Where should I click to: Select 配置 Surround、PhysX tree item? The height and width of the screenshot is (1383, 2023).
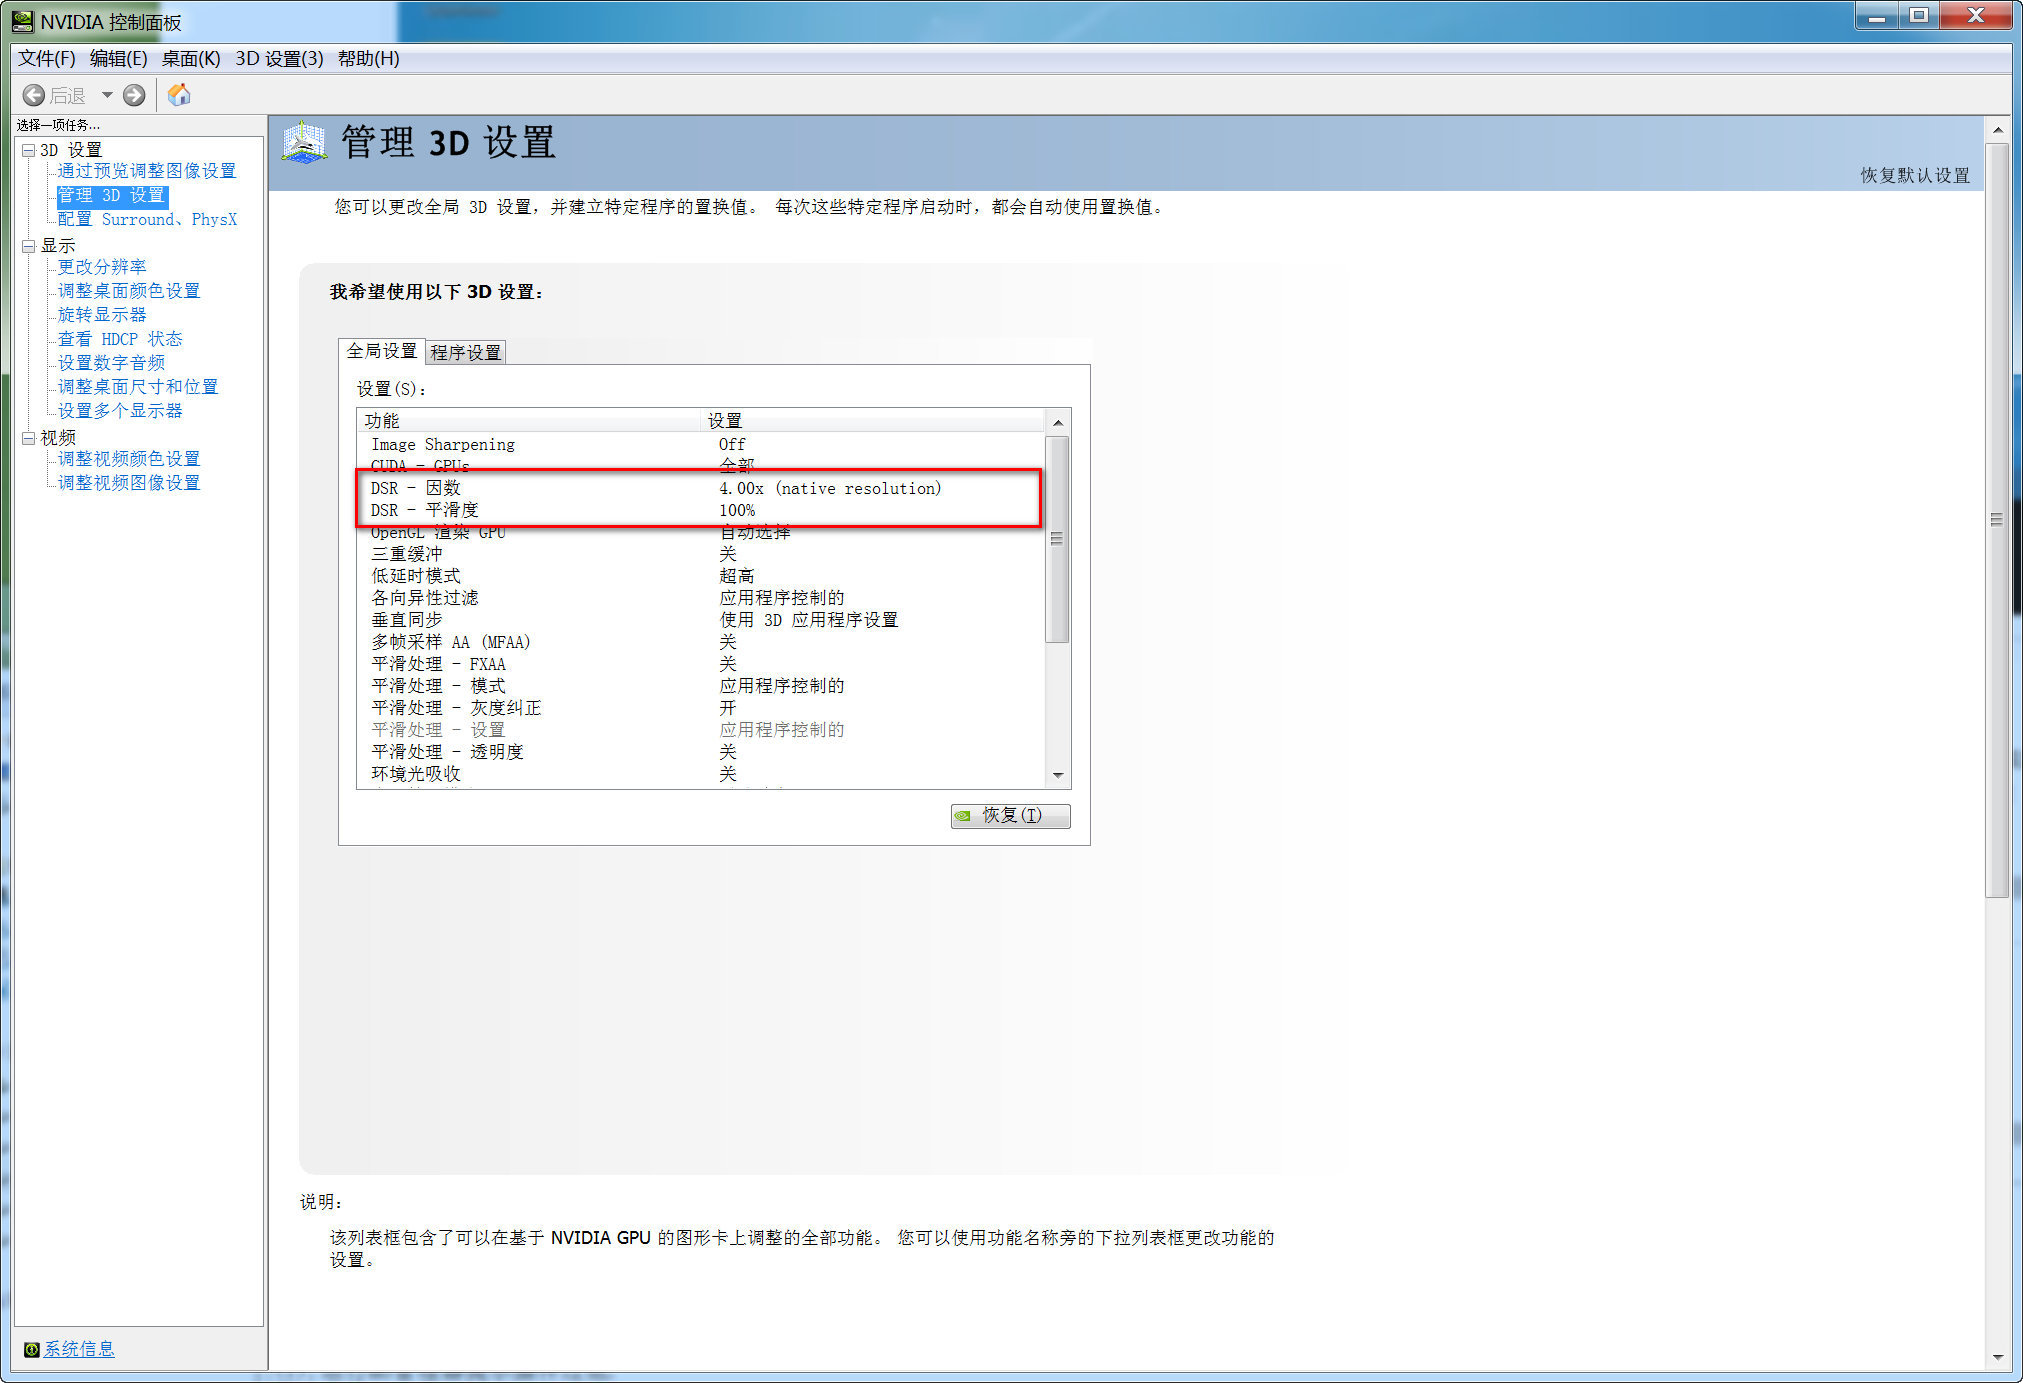[x=147, y=219]
